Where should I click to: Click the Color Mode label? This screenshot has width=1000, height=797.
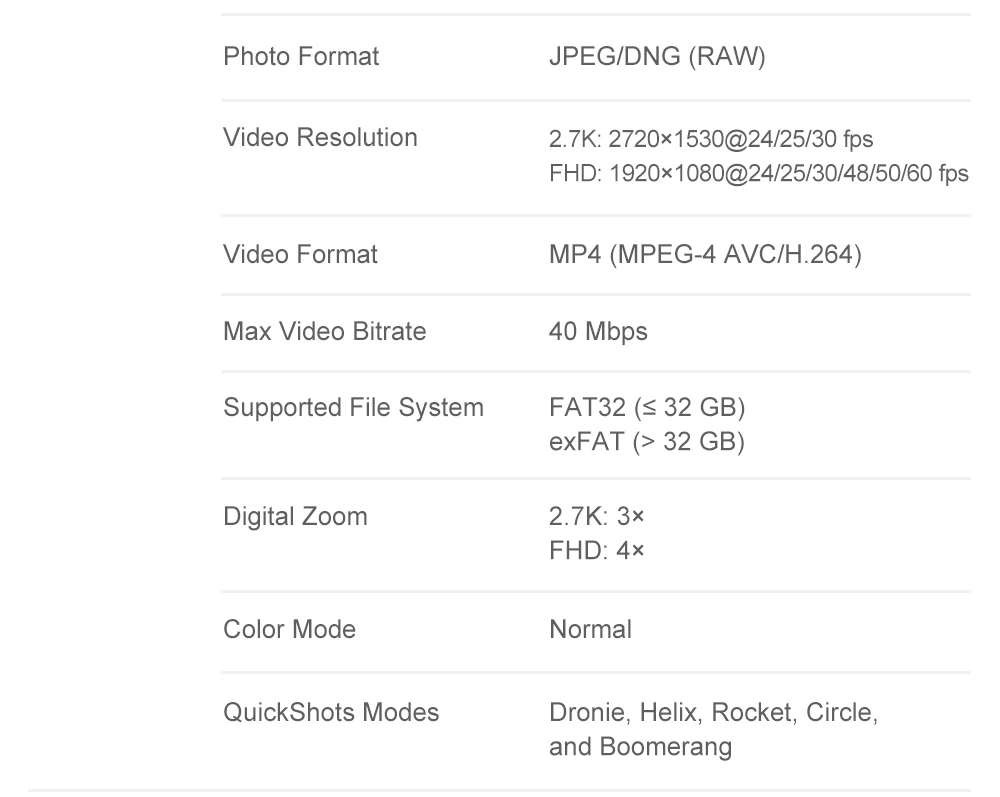[x=289, y=629]
